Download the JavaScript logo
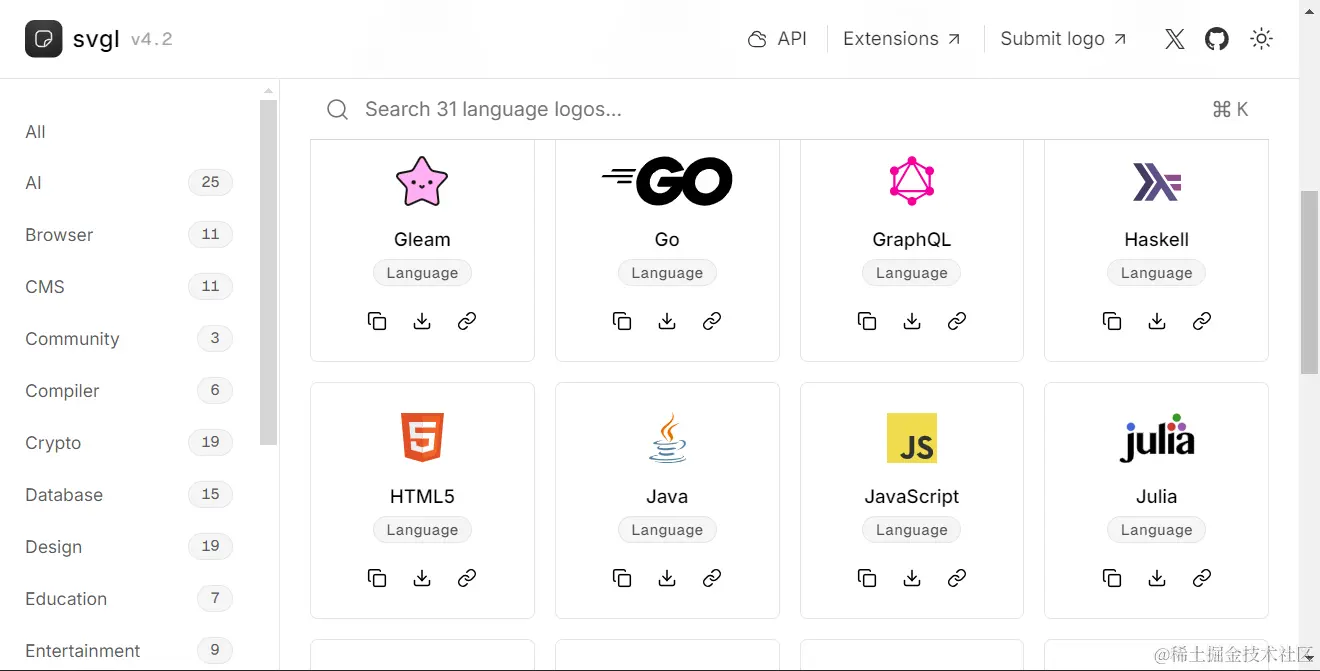 (912, 578)
